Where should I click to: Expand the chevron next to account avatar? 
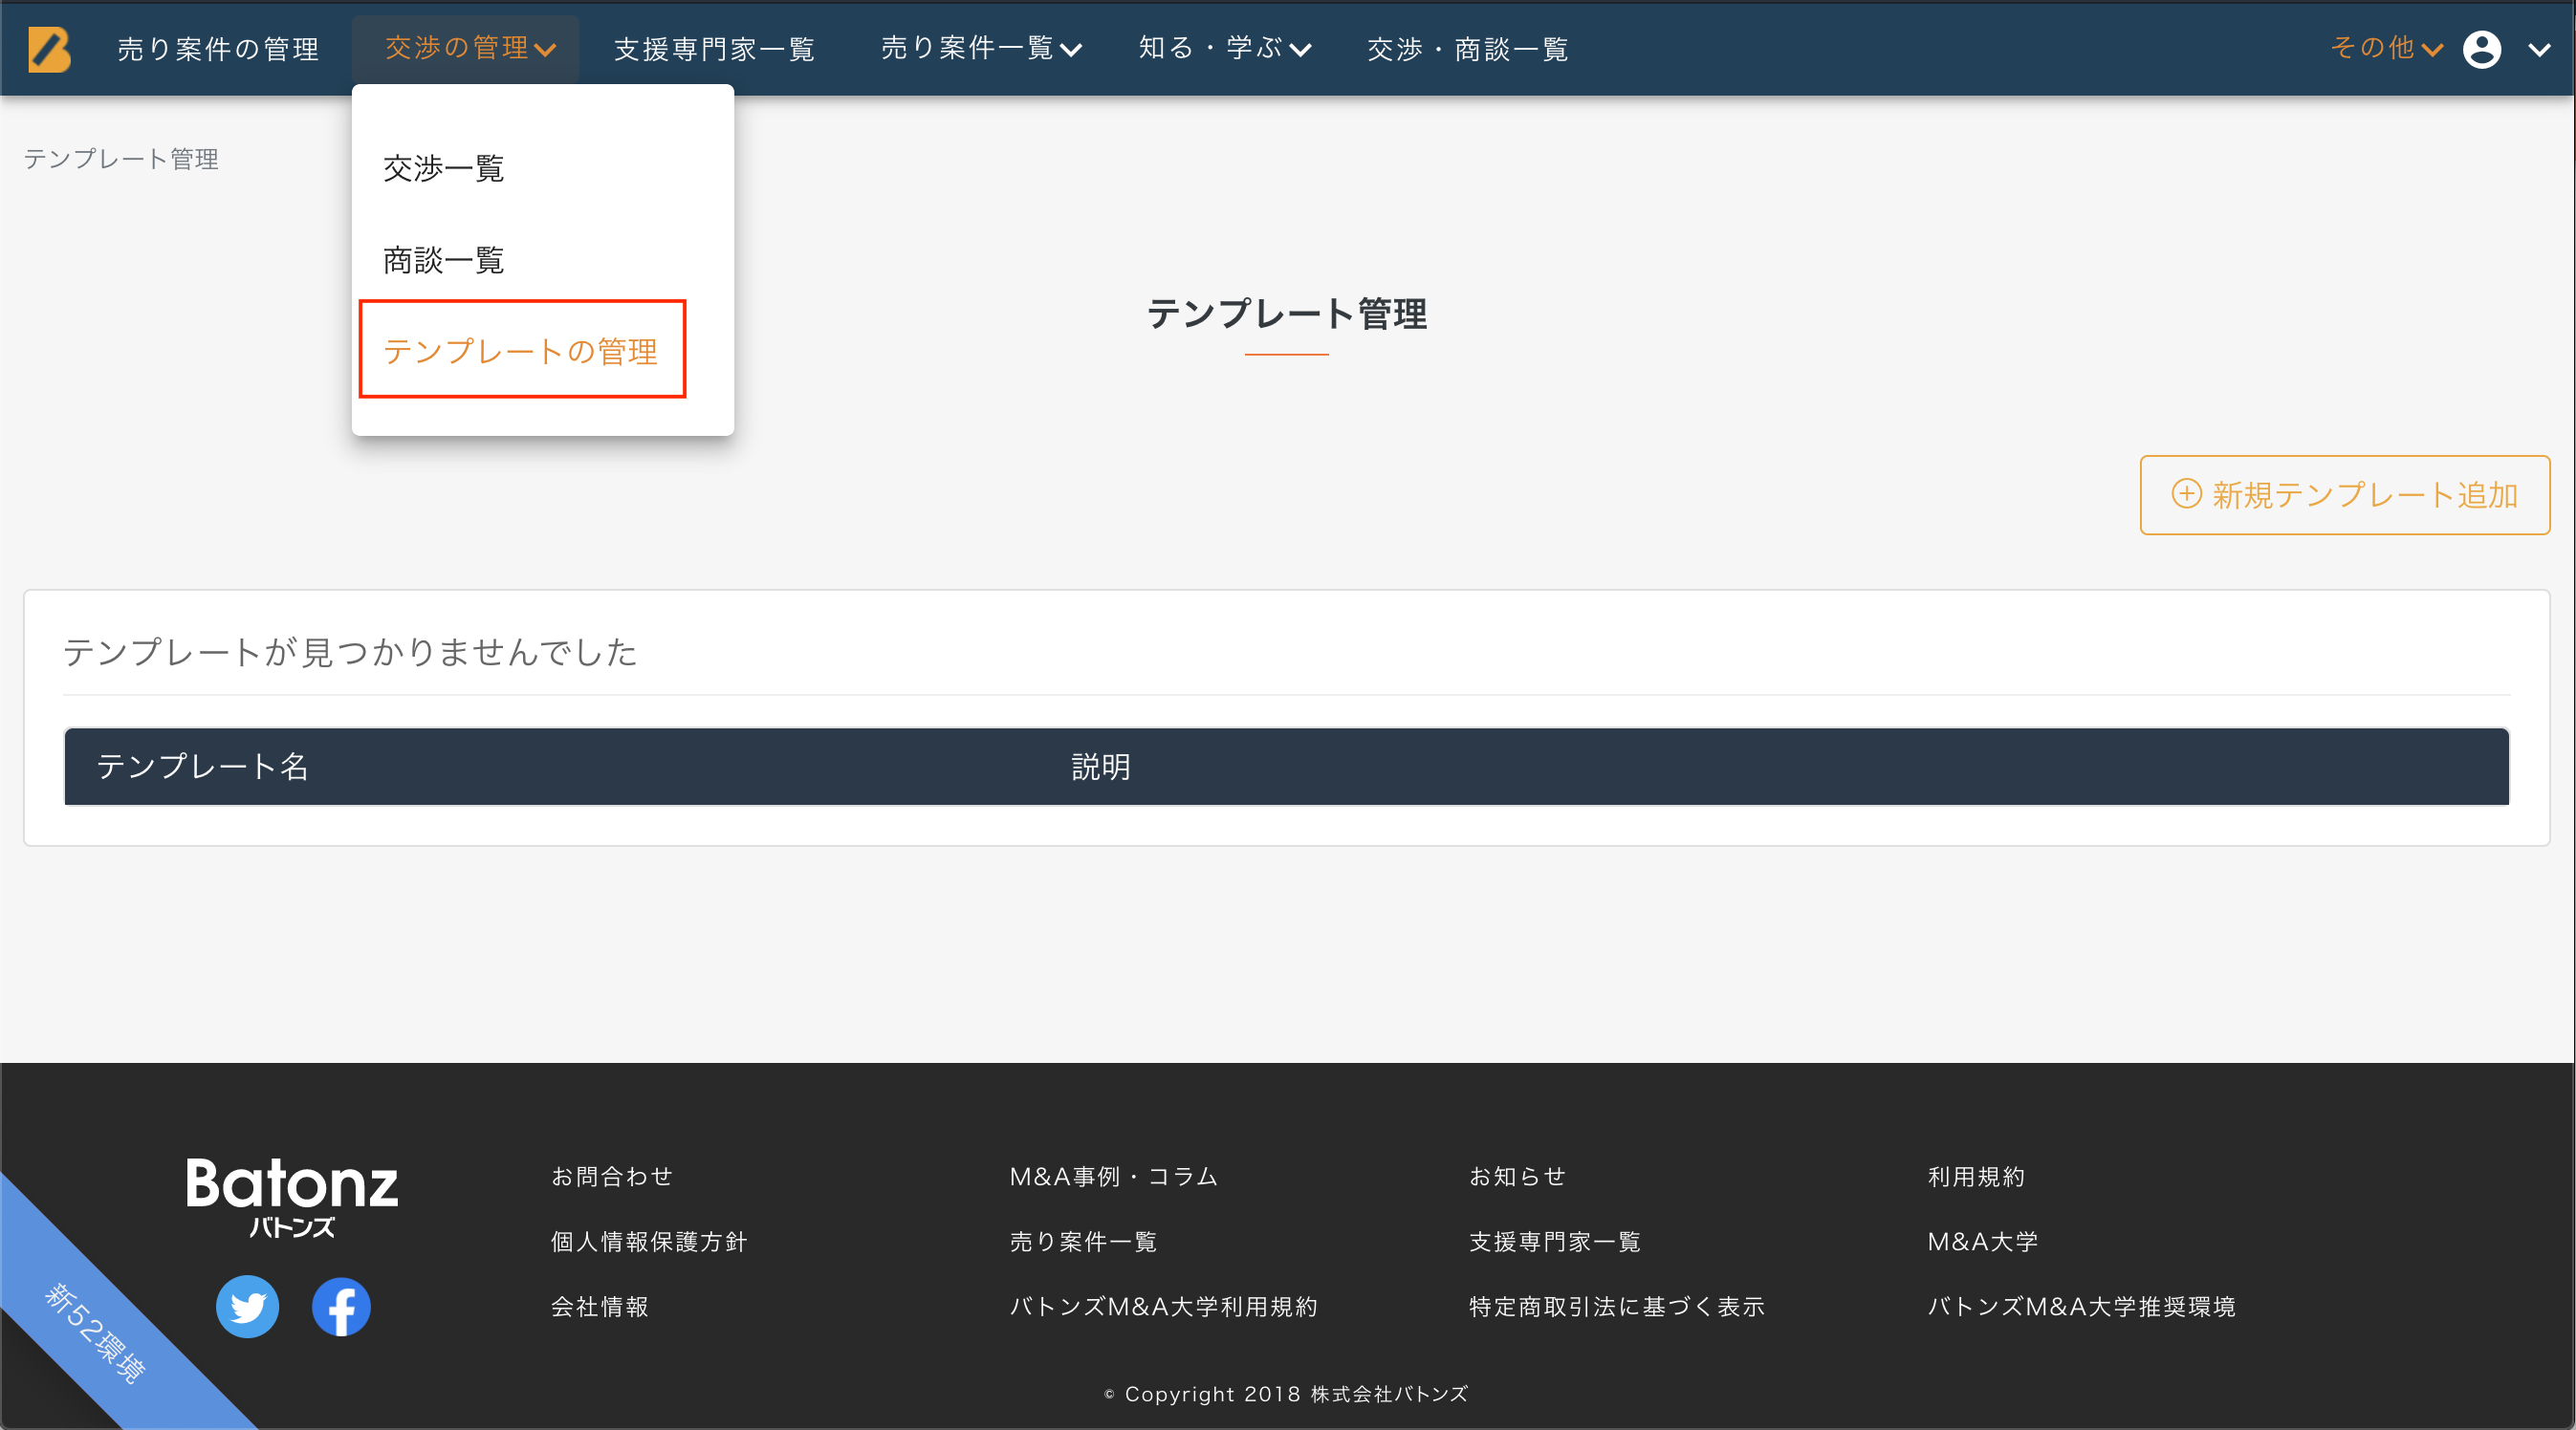click(x=2539, y=49)
